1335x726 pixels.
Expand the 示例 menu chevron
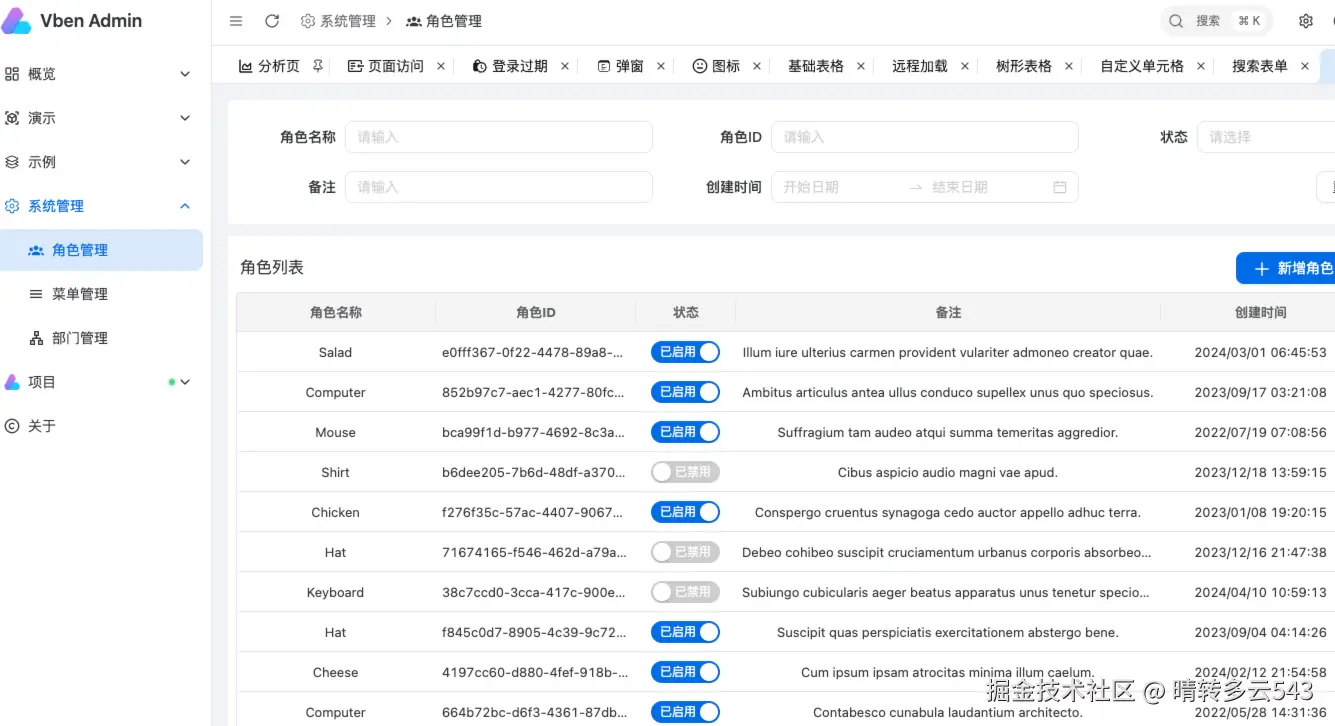(x=185, y=162)
